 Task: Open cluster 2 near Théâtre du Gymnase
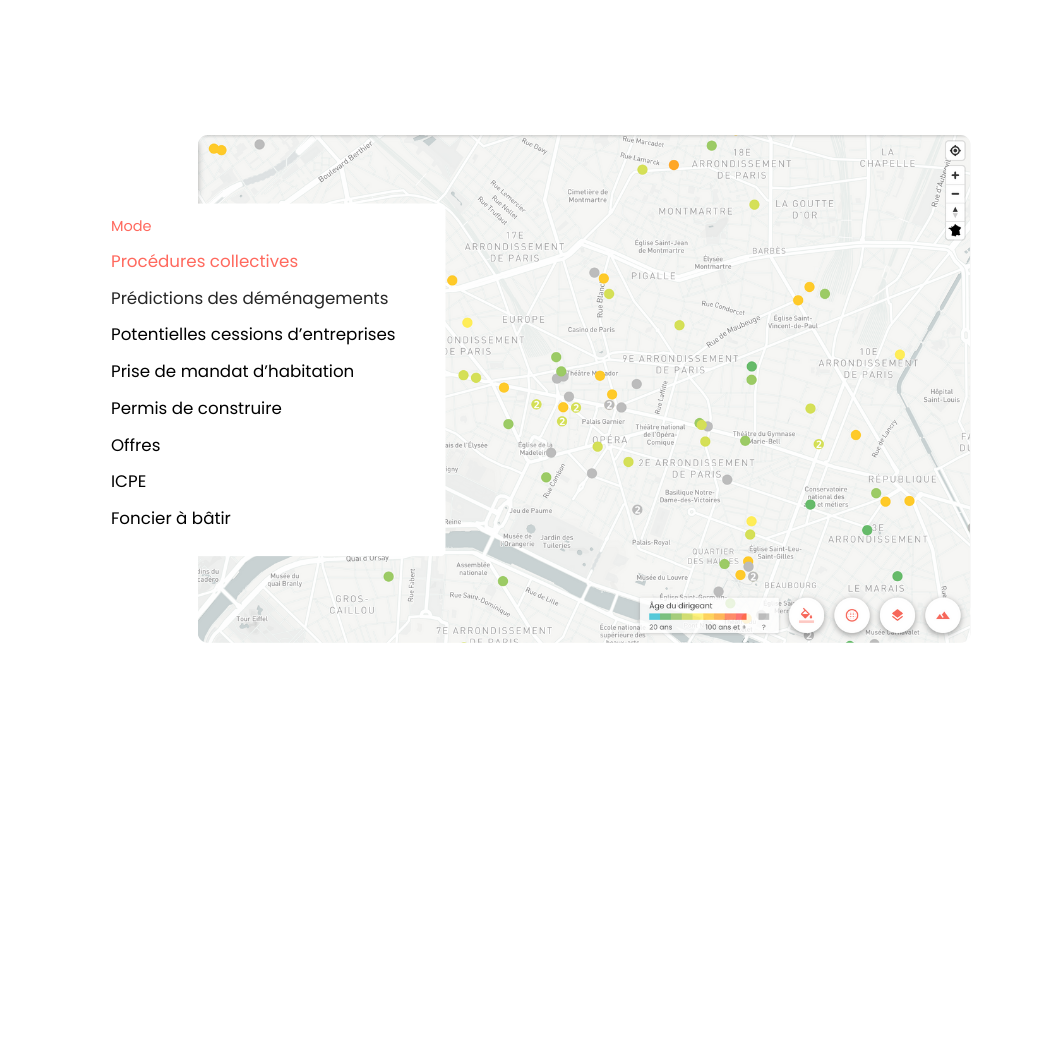(x=818, y=444)
